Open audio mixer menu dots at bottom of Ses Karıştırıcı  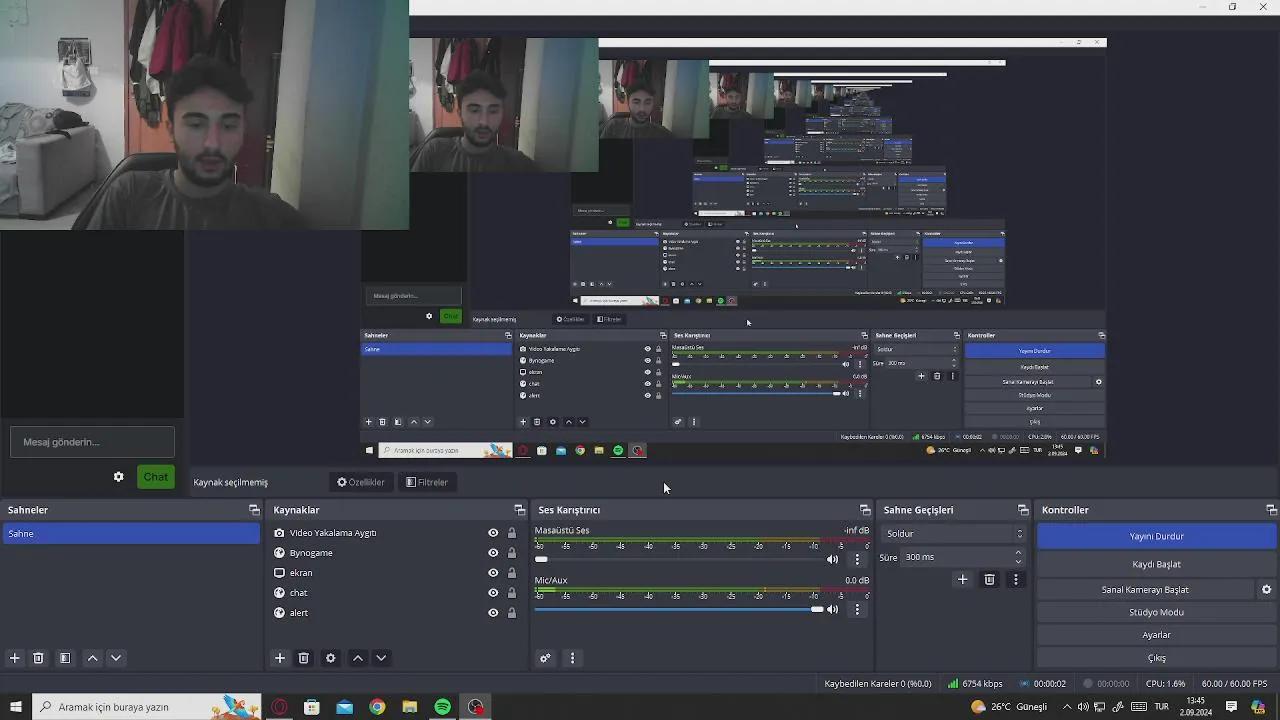[572, 658]
